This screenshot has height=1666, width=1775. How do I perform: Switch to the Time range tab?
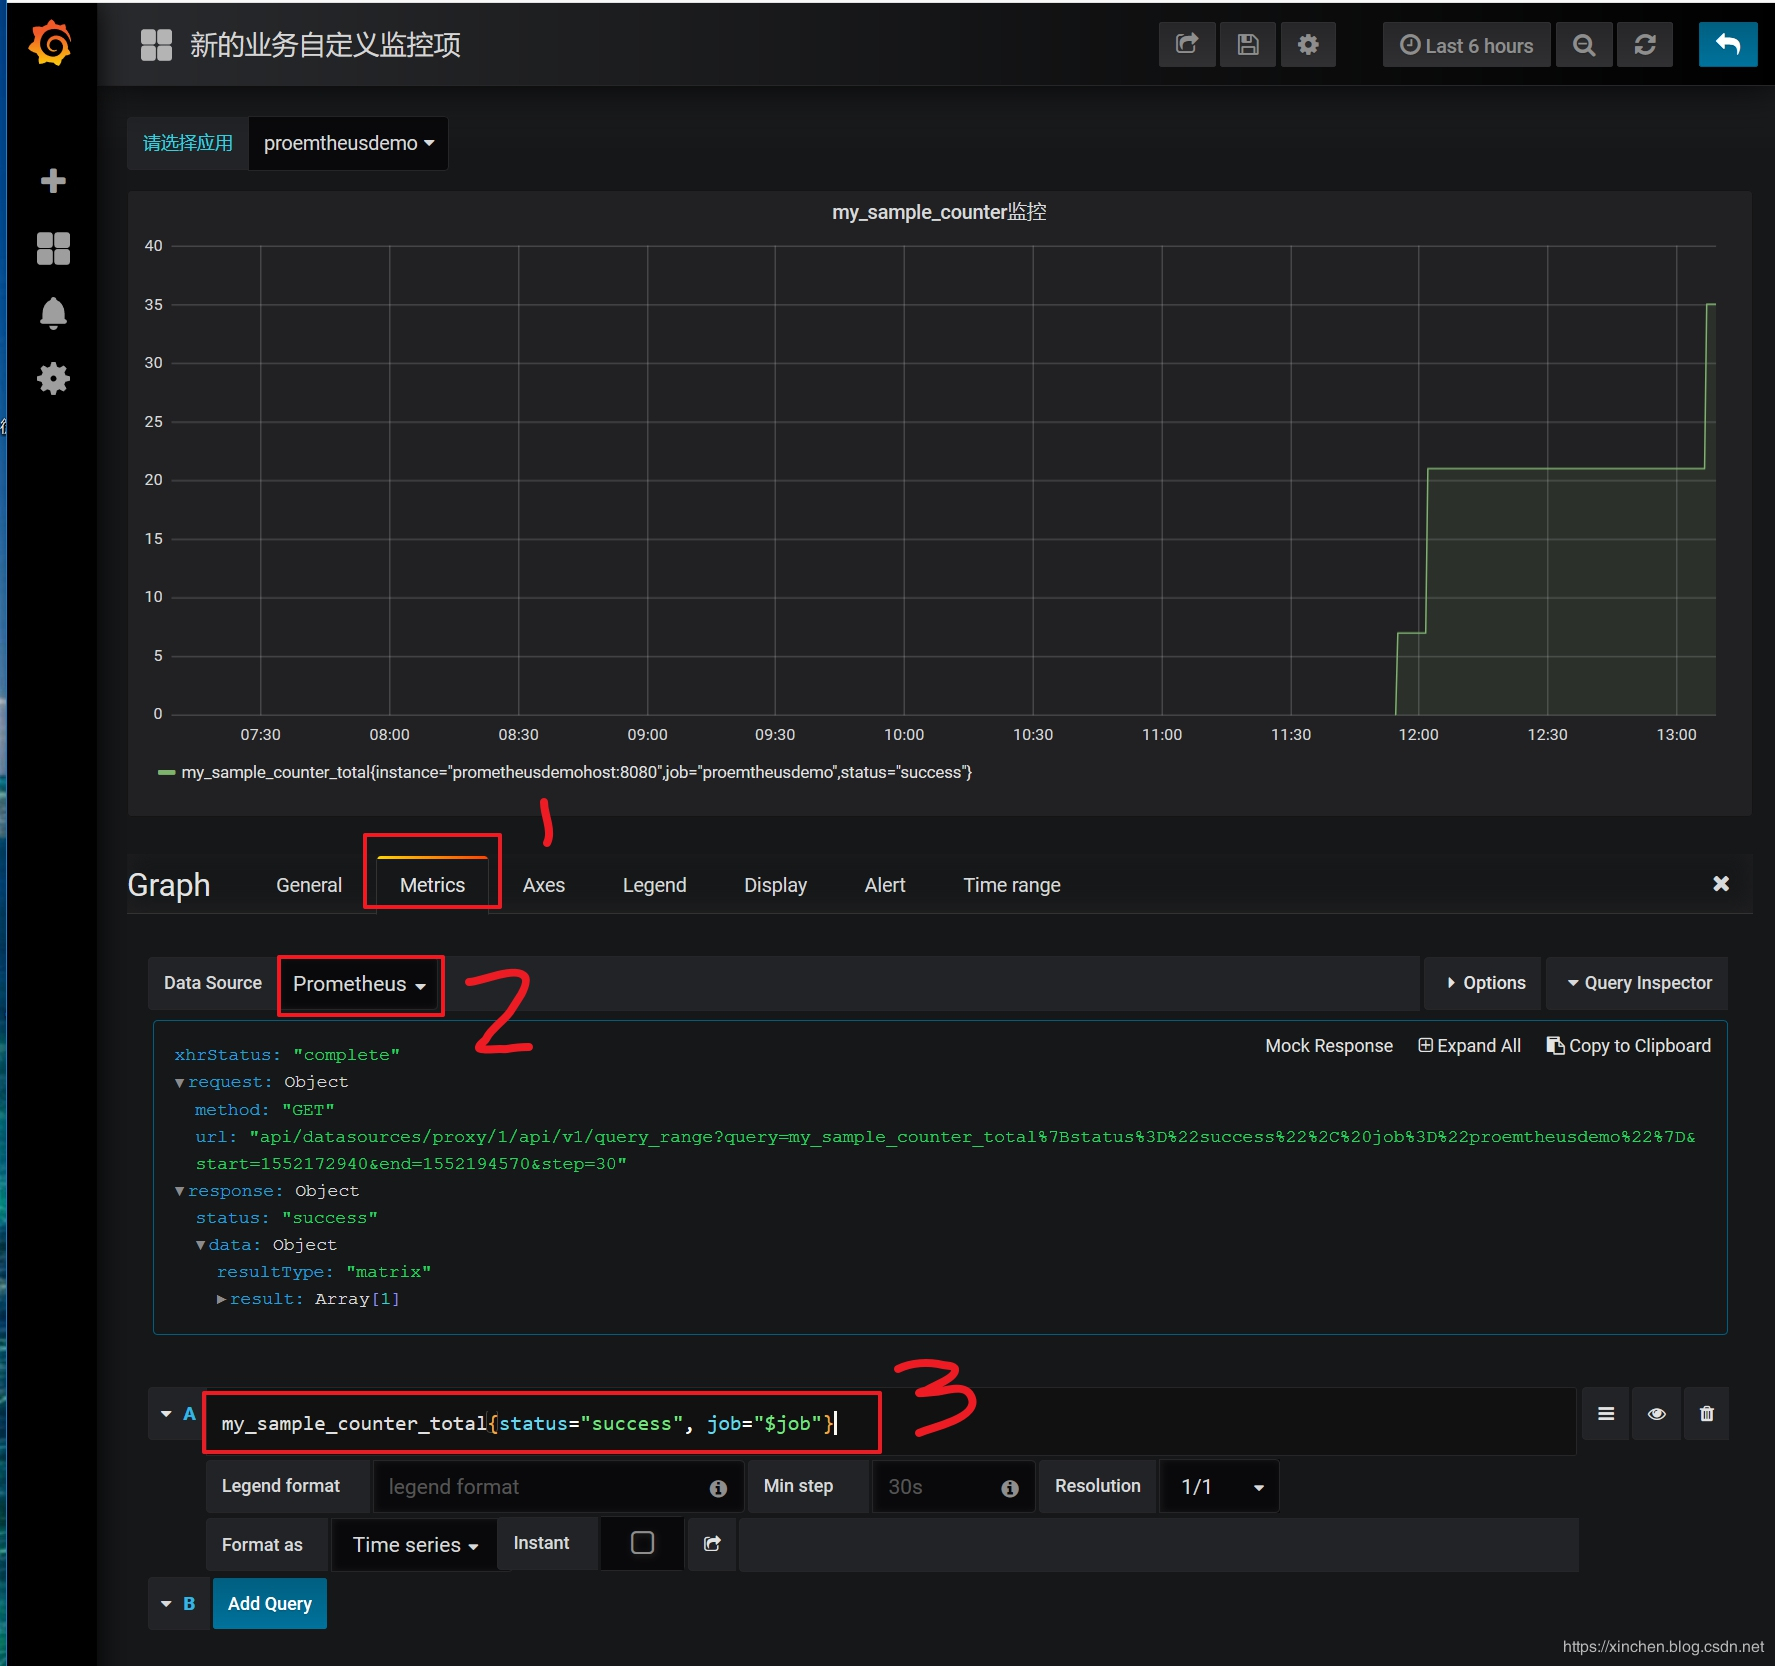coord(1012,886)
